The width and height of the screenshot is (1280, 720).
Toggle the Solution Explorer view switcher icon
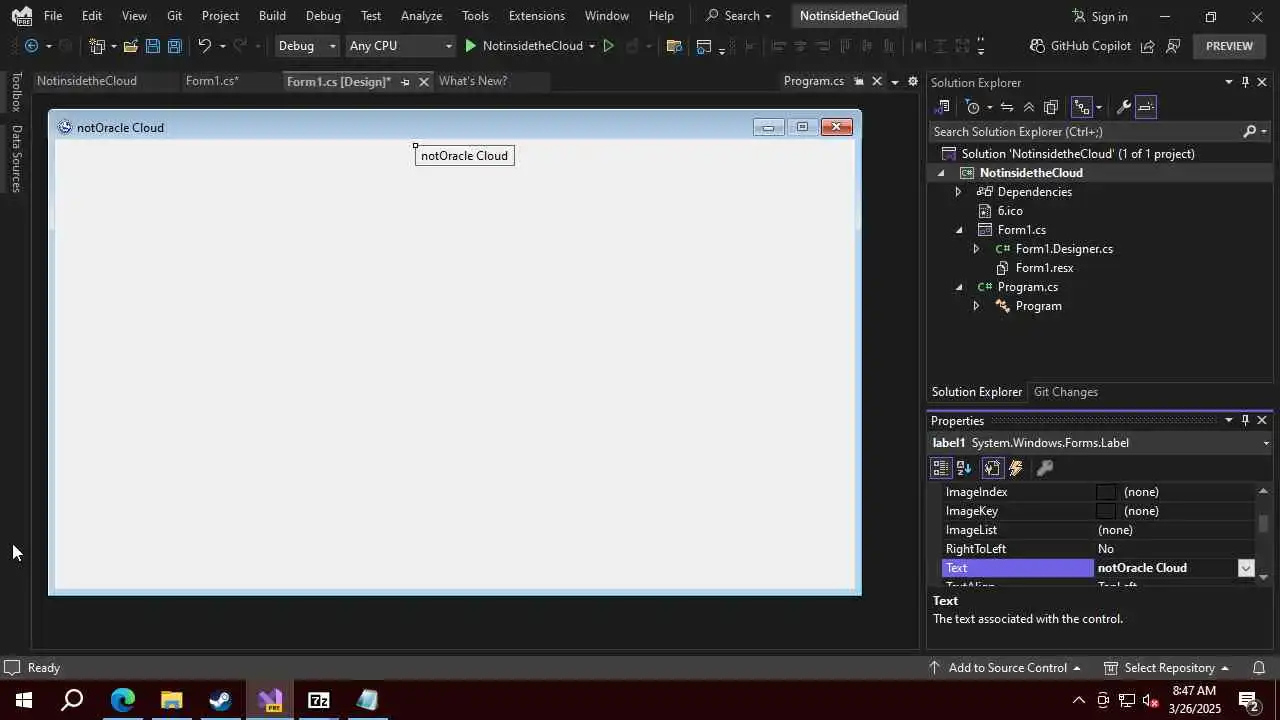click(942, 107)
